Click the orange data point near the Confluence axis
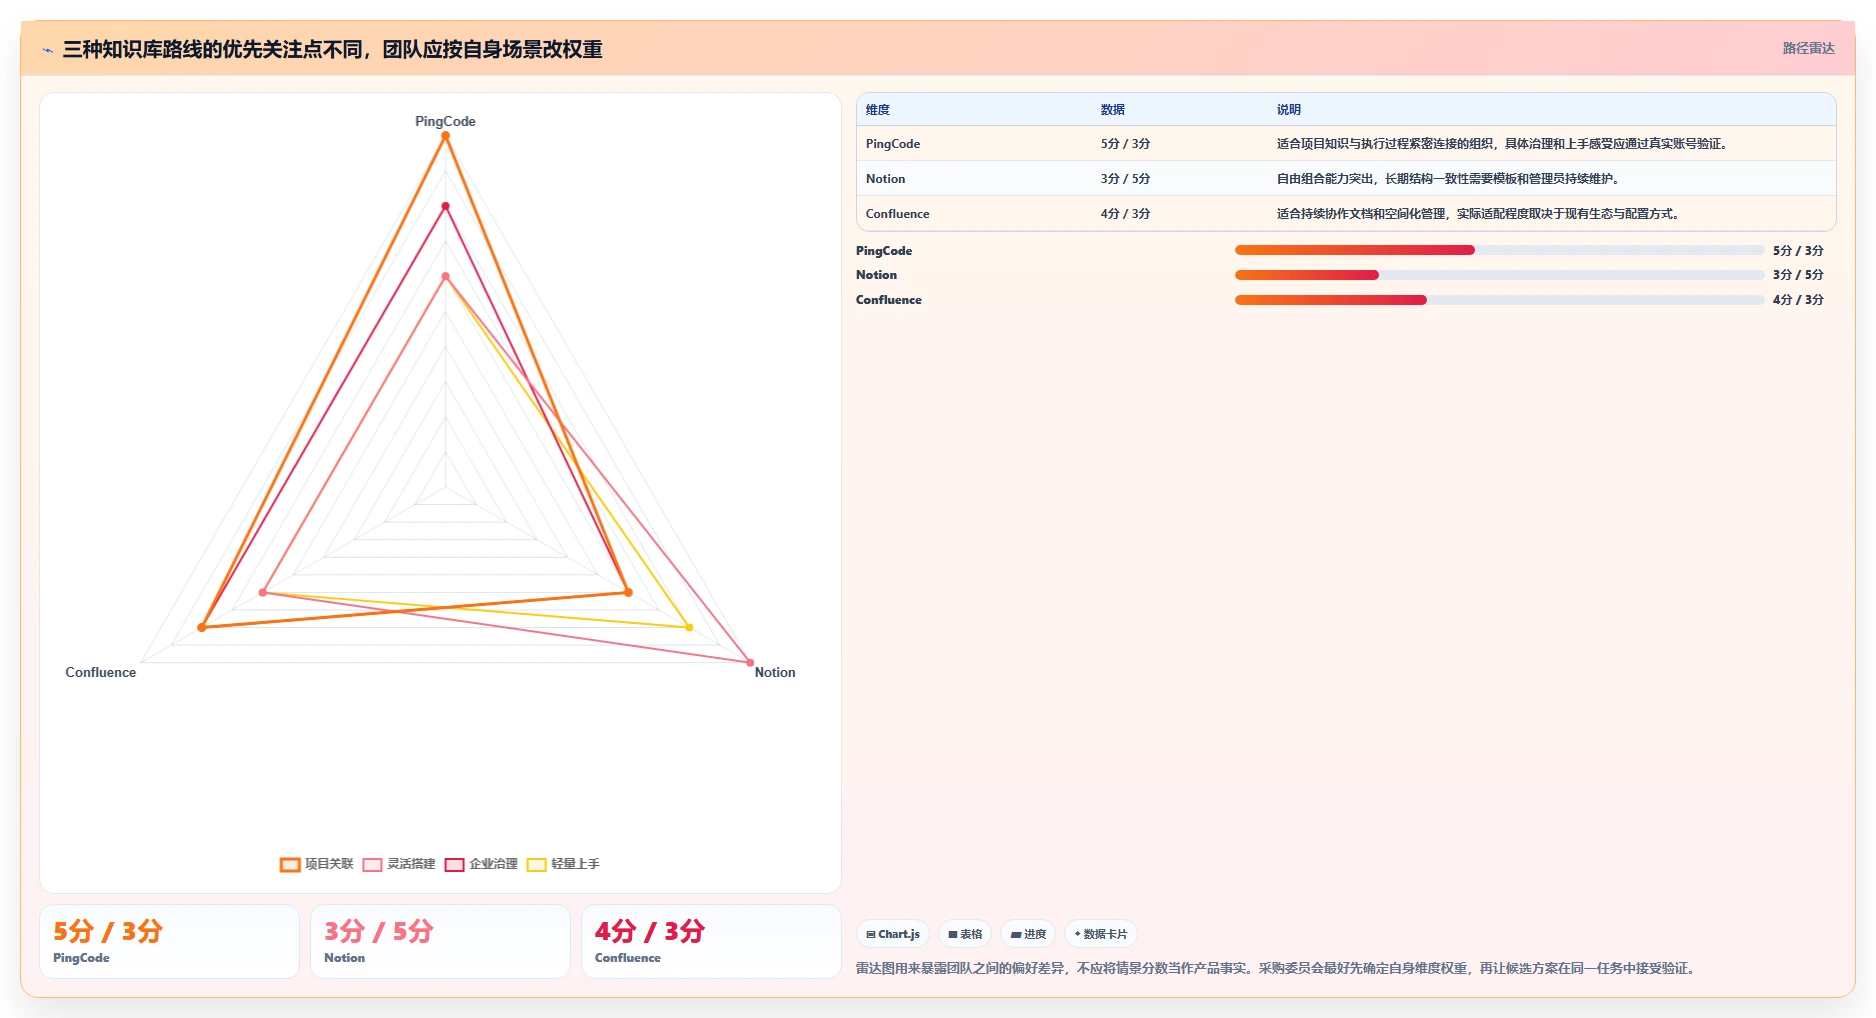This screenshot has width=1876, height=1018. tap(201, 627)
